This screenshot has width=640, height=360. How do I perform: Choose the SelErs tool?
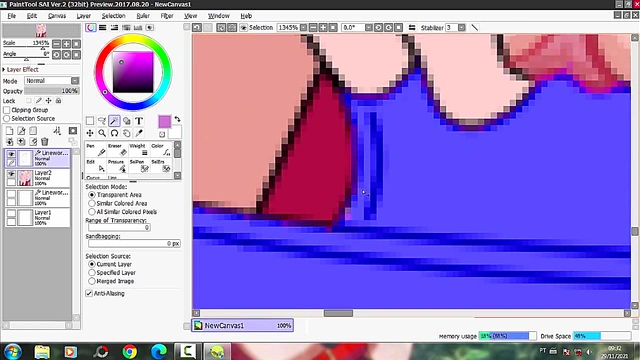[161, 166]
